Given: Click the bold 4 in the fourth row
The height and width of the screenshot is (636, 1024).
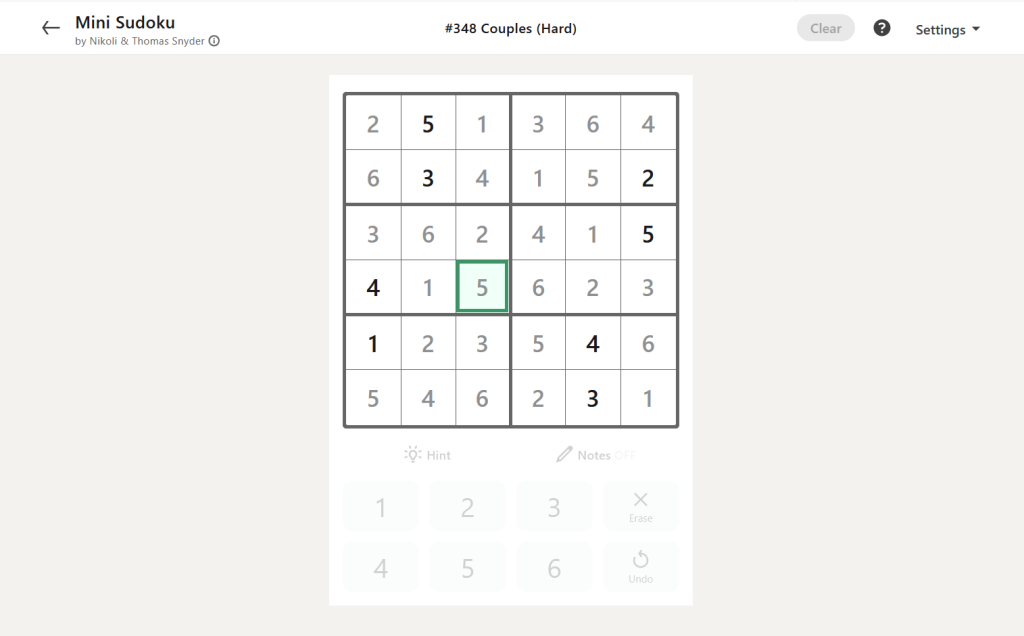Looking at the screenshot, I should [x=373, y=287].
